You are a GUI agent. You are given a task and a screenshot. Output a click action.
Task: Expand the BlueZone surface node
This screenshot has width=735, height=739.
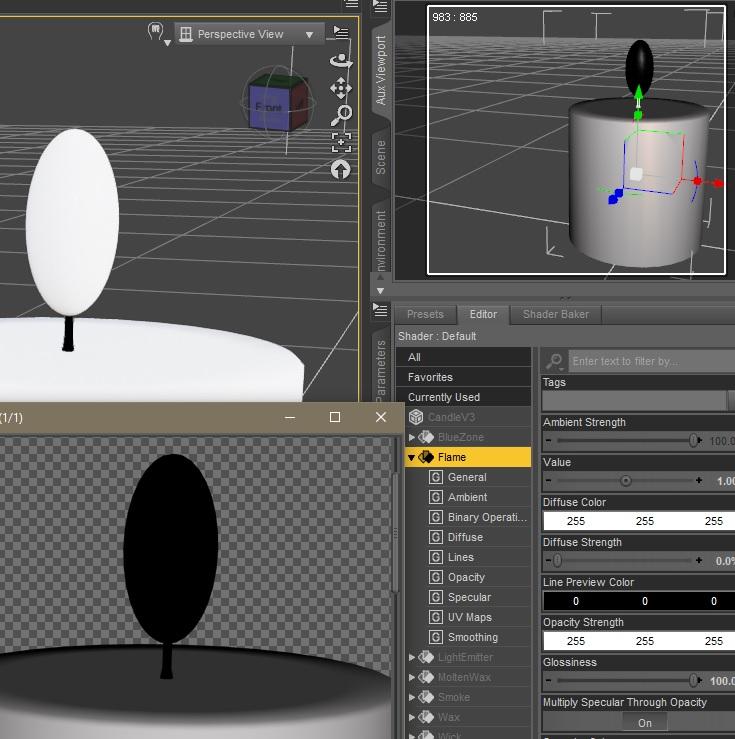tap(411, 437)
